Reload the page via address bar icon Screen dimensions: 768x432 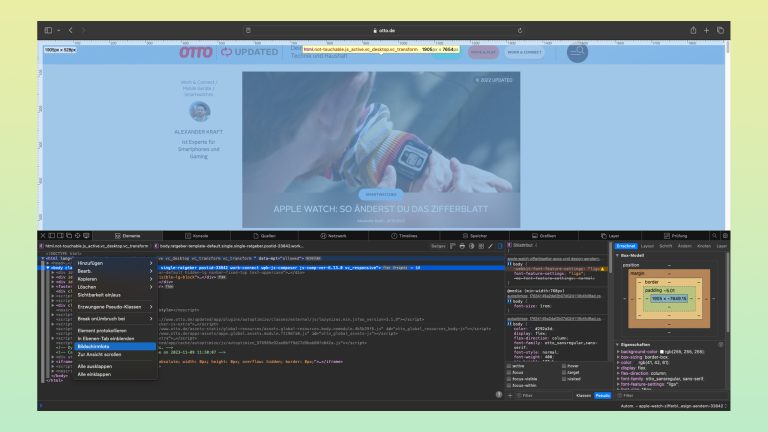(518, 30)
